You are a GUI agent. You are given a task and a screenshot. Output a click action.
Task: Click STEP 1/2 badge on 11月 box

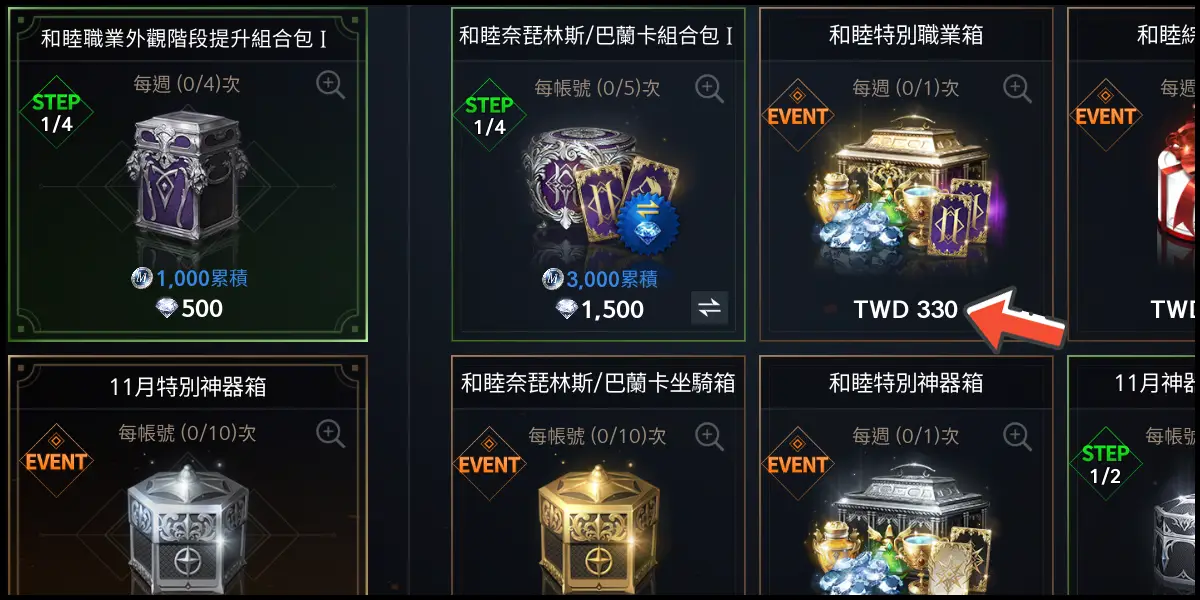point(1105,464)
